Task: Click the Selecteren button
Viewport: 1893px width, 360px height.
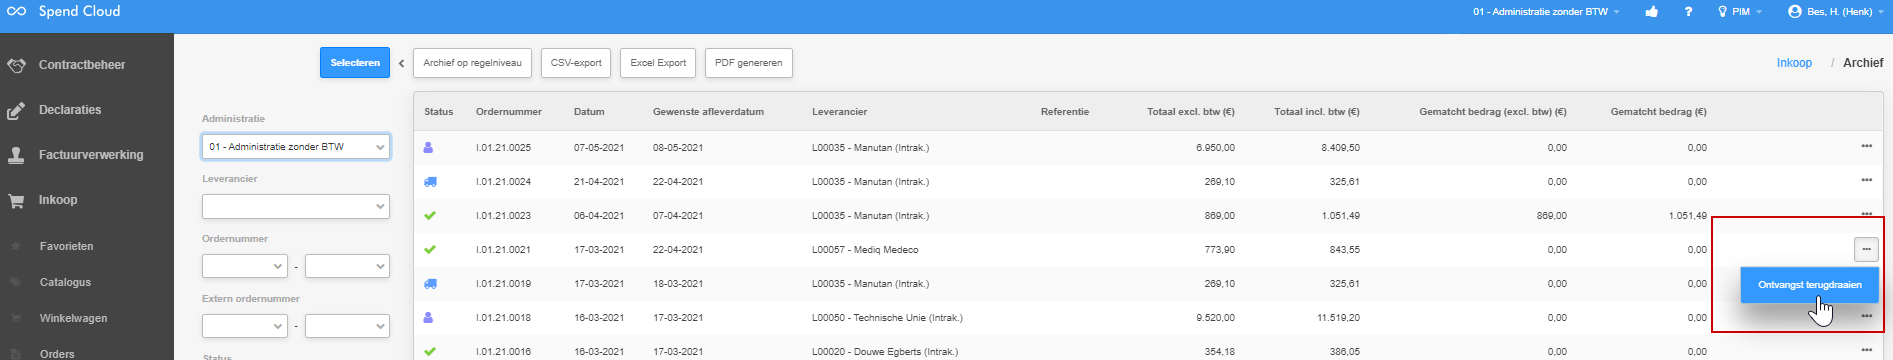Action: [x=355, y=63]
